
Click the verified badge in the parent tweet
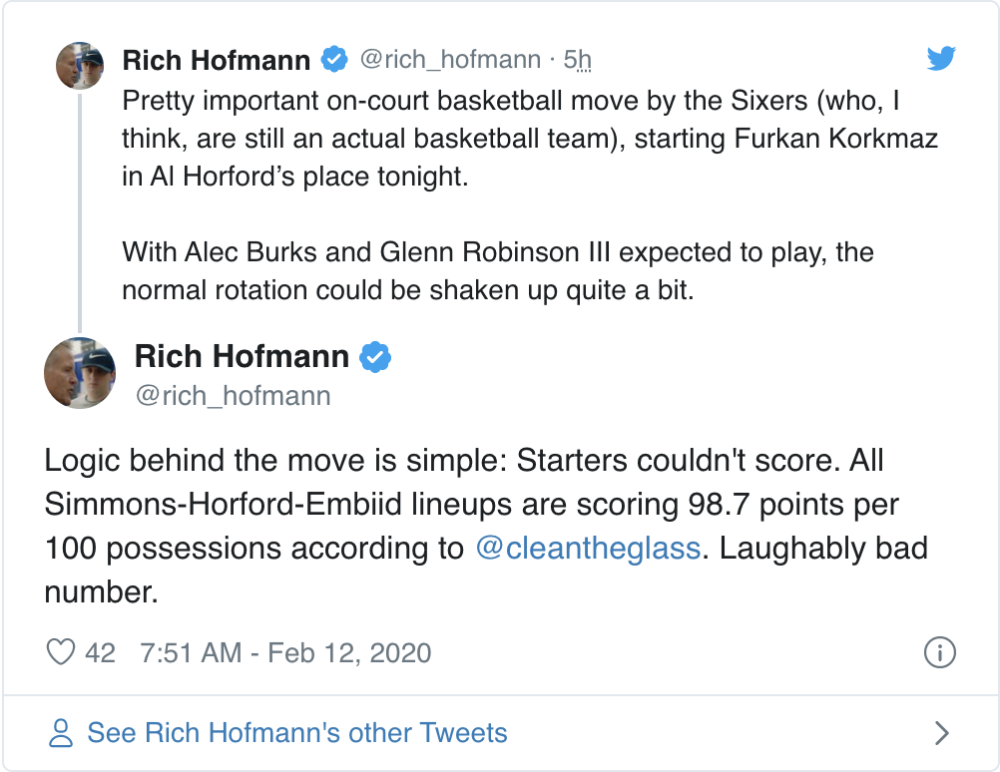click(334, 59)
